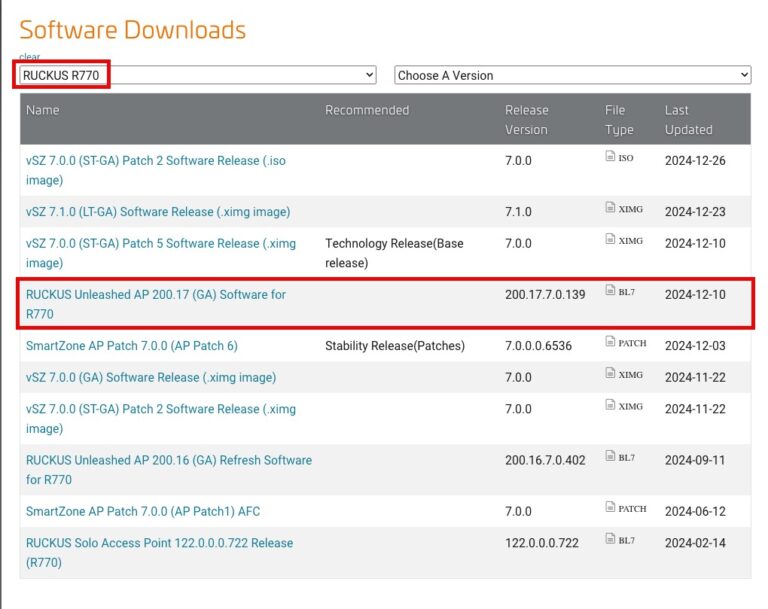Open vSZ 7.1.0 (LT-GA) Software Release link
768x609 pixels.
158,212
